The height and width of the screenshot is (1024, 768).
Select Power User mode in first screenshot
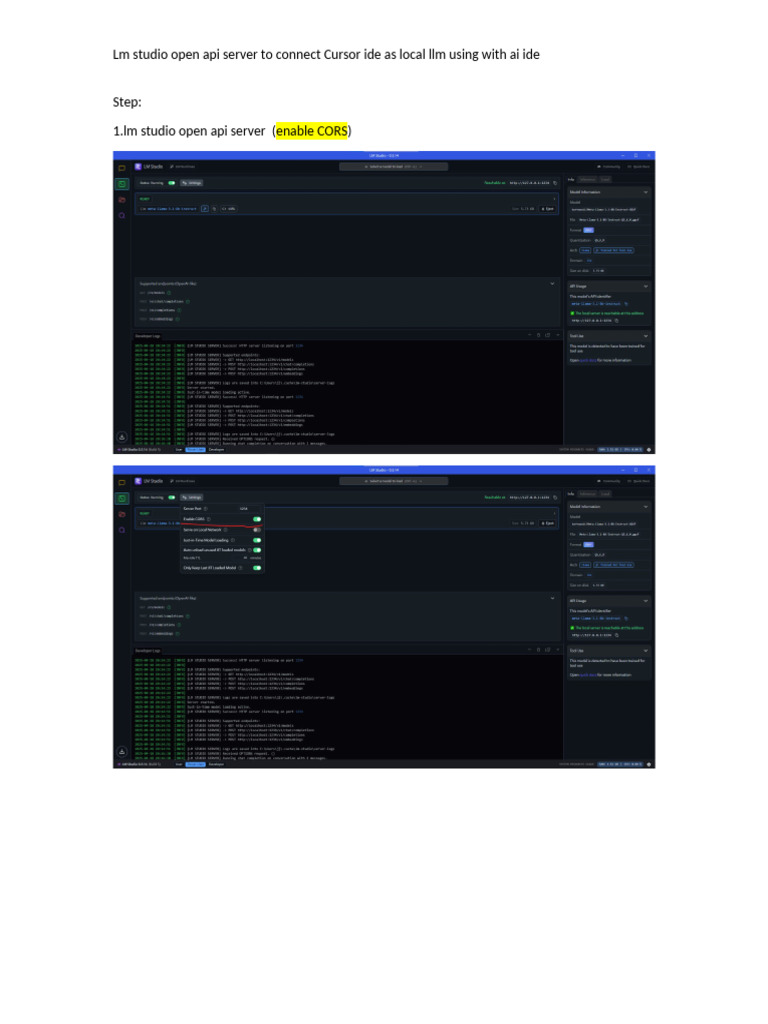[x=195, y=449]
